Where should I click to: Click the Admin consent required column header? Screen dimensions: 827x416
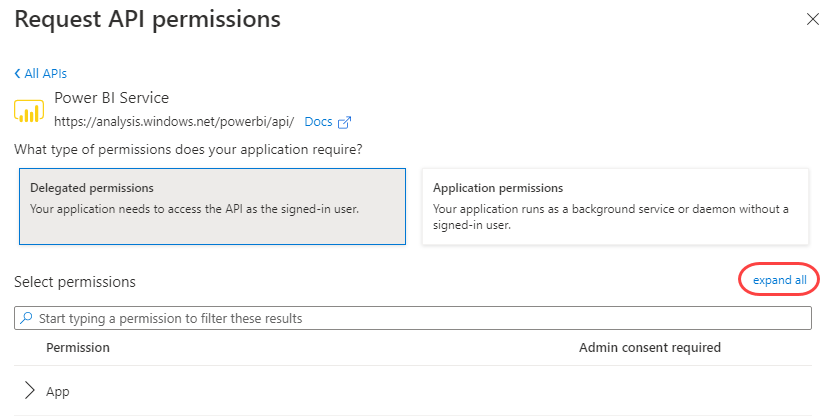tap(650, 348)
